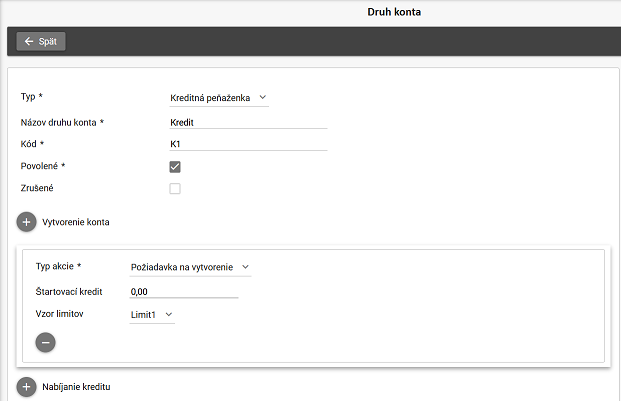The width and height of the screenshot is (621, 401).
Task: Click the Vytvorenie konta section label
Action: click(x=76, y=222)
